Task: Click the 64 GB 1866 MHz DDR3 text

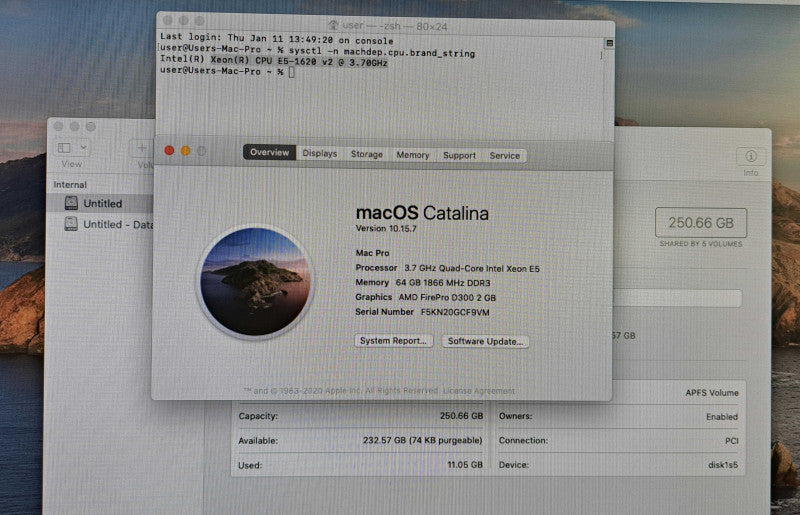Action: 443,283
